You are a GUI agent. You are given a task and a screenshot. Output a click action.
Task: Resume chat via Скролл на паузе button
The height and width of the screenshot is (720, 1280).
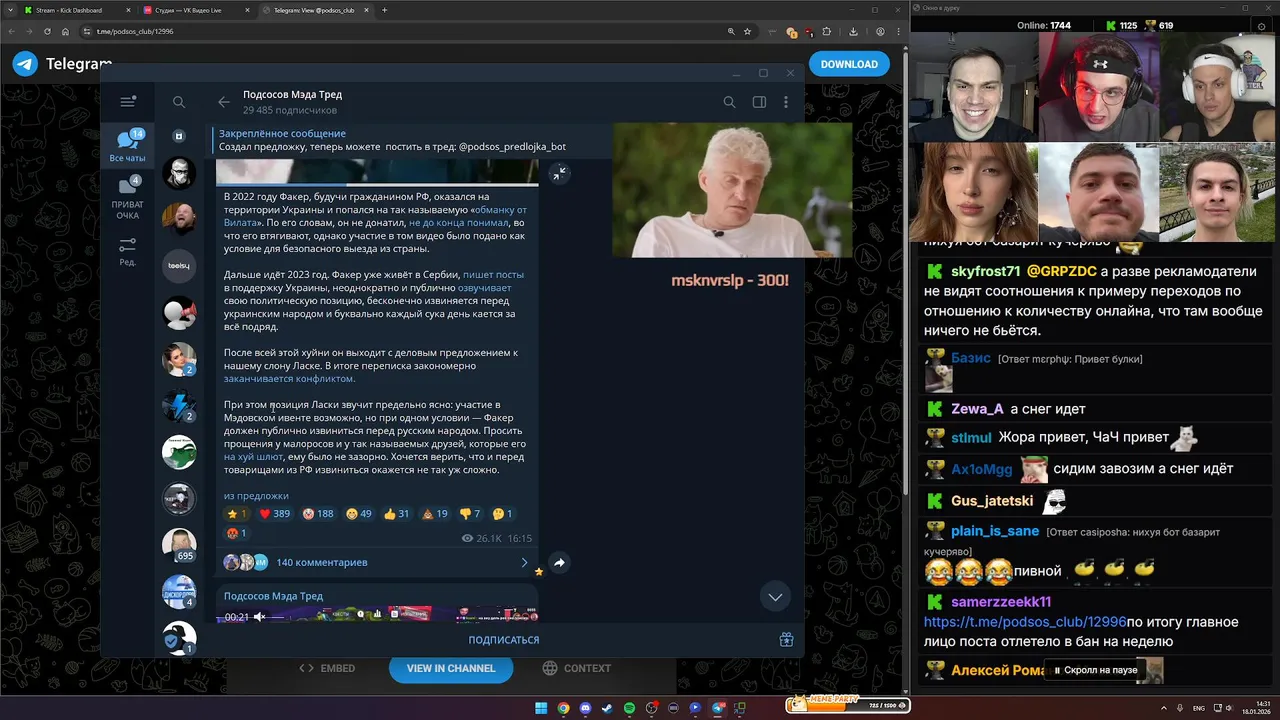tap(1096, 670)
